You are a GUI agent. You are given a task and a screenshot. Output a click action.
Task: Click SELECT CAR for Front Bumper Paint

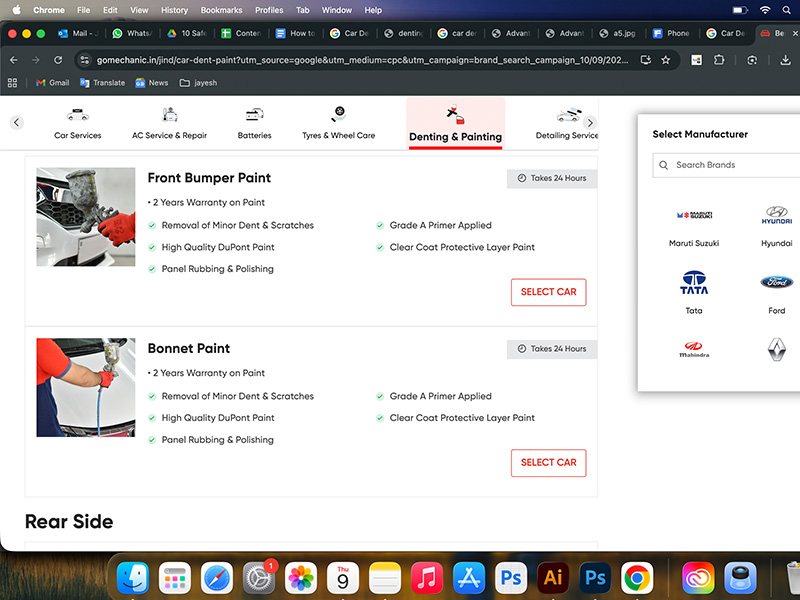[x=548, y=292]
